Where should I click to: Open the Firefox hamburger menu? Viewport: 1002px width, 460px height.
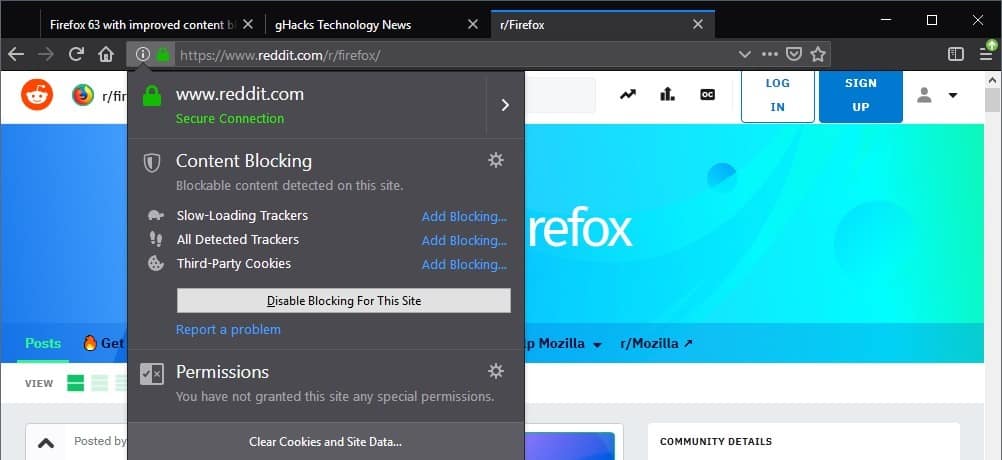coord(987,54)
